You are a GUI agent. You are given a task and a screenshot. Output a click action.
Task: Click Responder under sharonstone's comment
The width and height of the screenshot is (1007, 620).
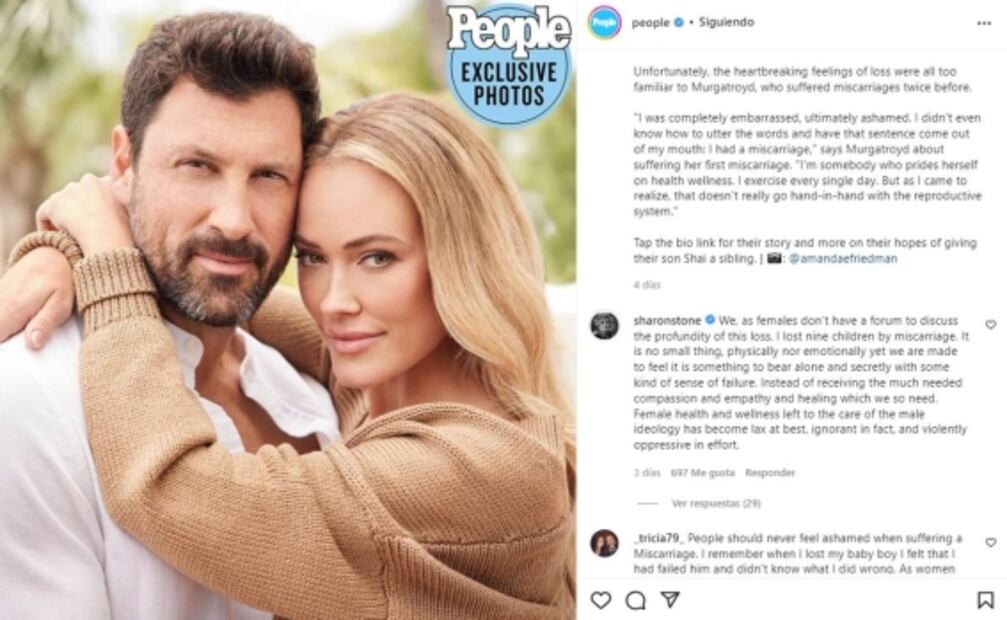coord(770,472)
